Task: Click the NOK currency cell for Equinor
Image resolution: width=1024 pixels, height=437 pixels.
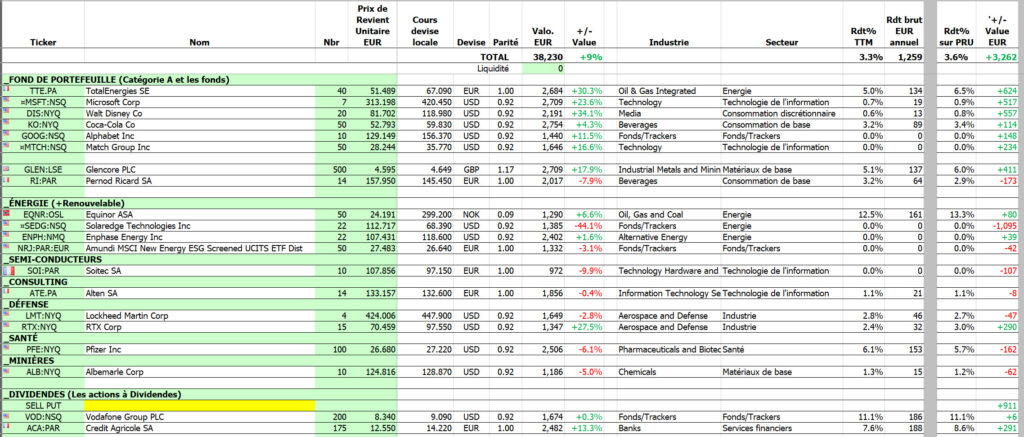Action: click(471, 214)
